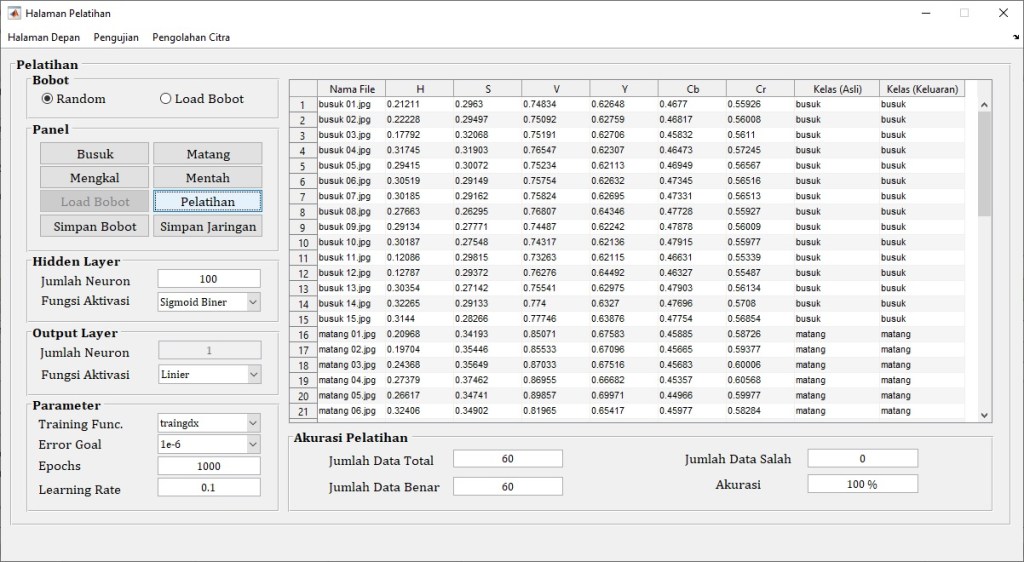Click the Simpan Jaringan button
This screenshot has height=562, width=1024.
pyautogui.click(x=208, y=227)
